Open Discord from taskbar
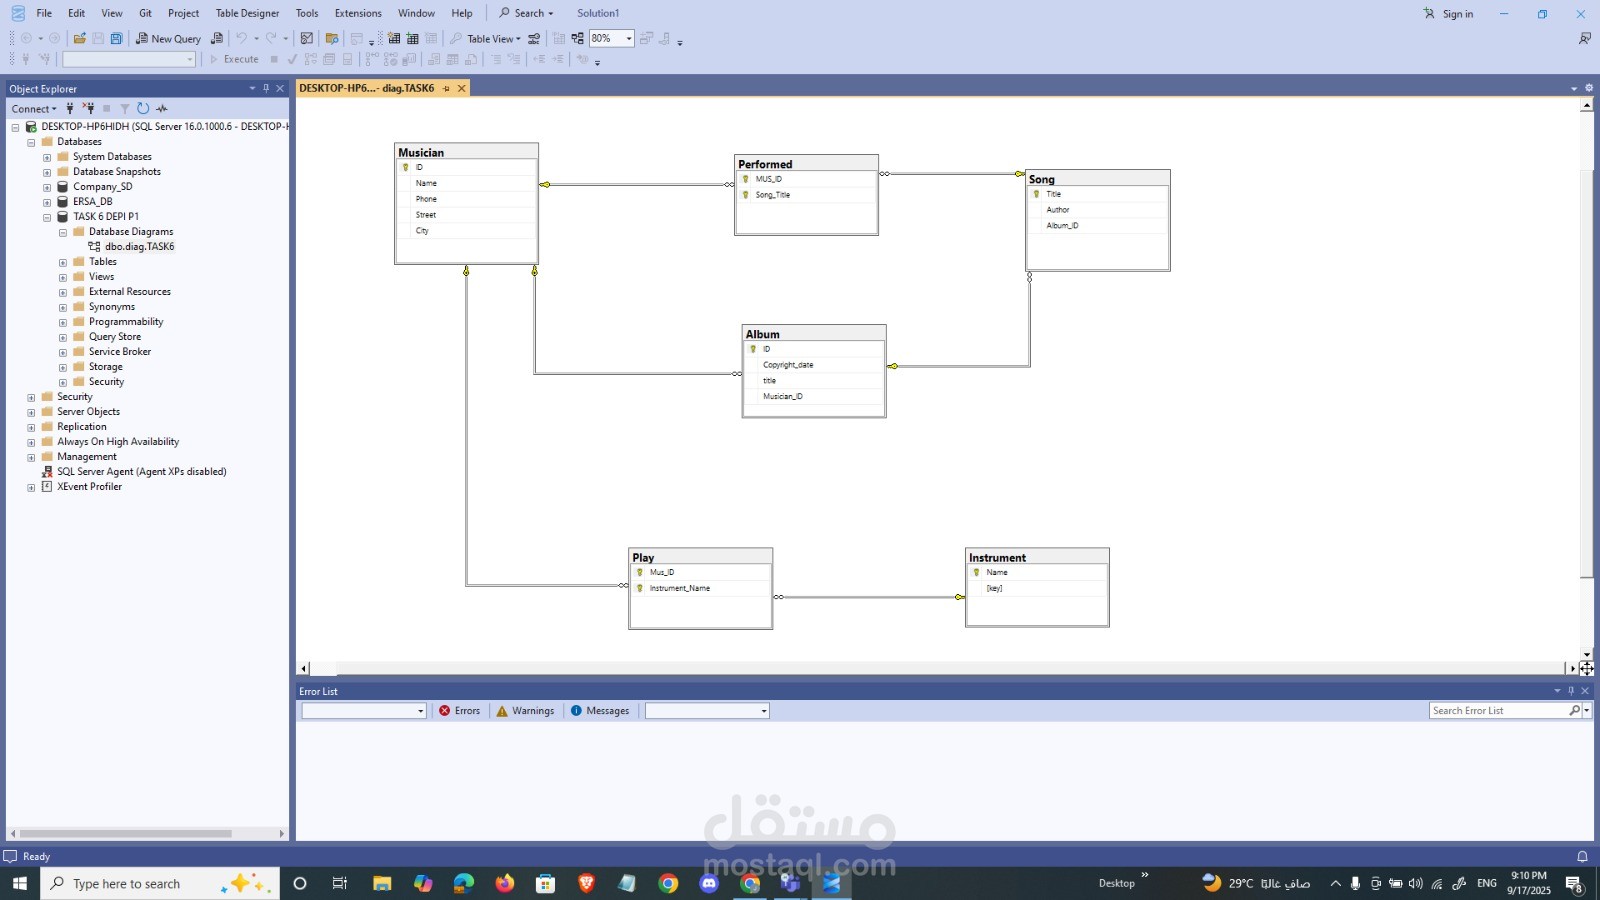The width and height of the screenshot is (1600, 900). (x=709, y=883)
